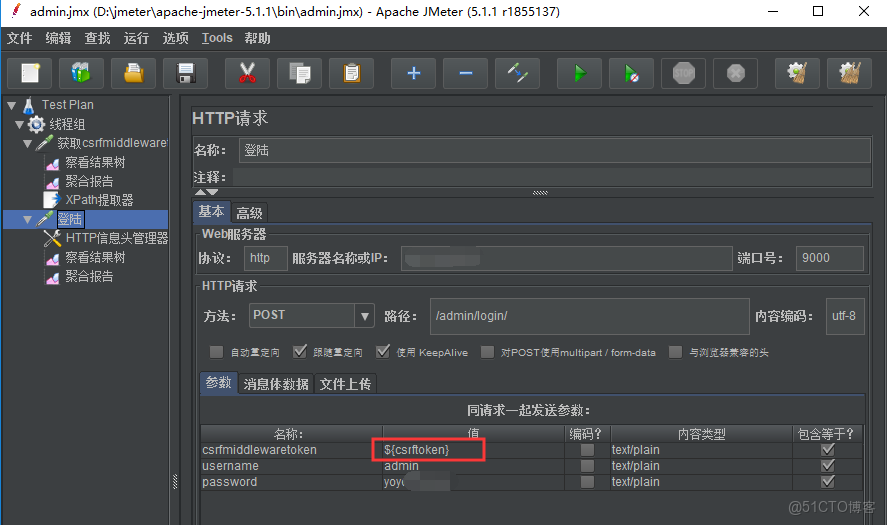Click the comment panel collapse arrows
887x525 pixels.
(x=206, y=192)
